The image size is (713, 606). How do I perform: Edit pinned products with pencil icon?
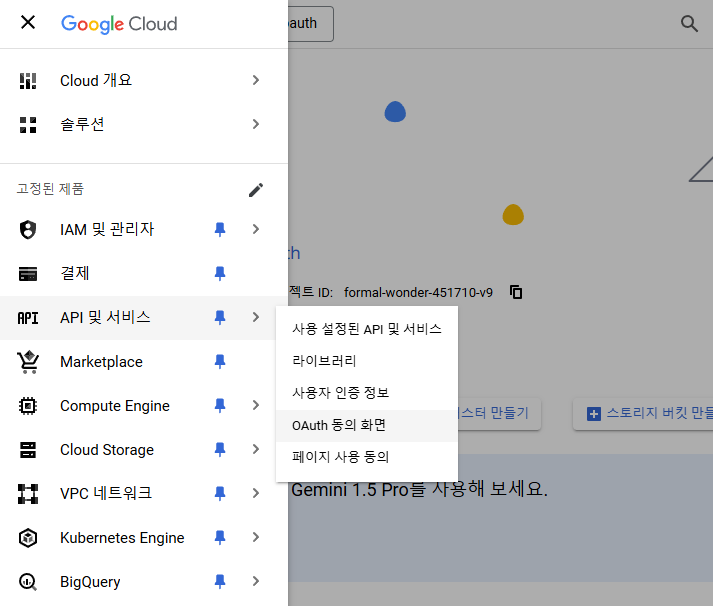[256, 190]
